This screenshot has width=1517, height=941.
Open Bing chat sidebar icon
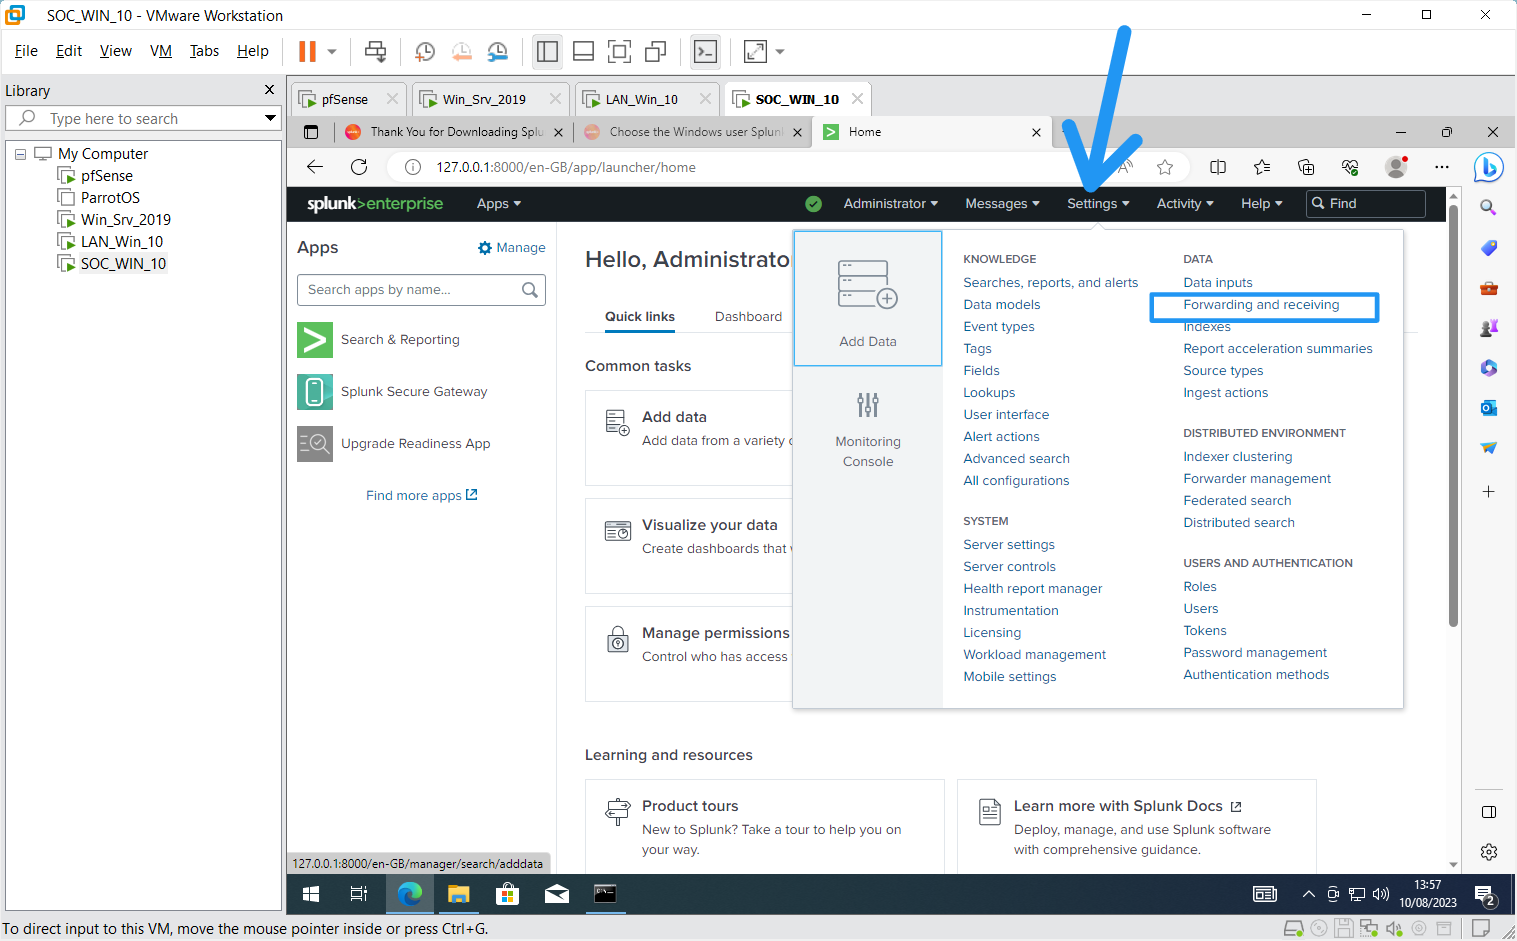coord(1488,167)
